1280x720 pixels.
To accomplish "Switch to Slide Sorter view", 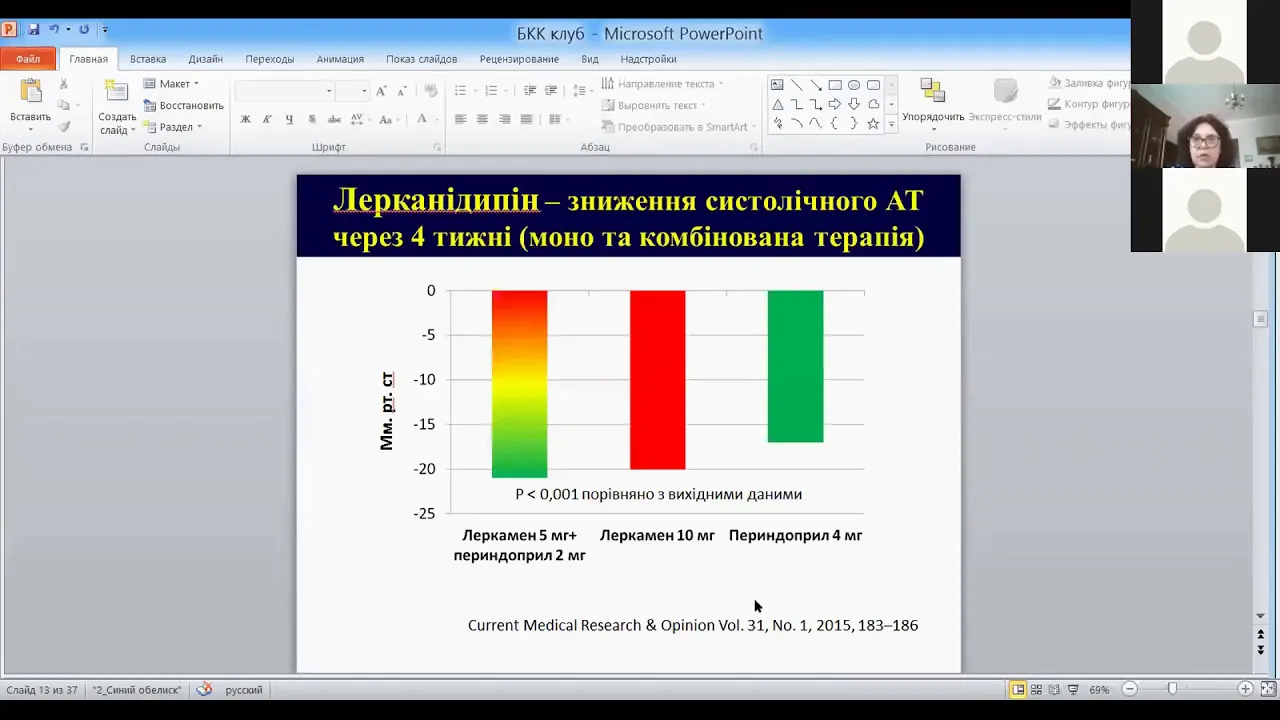I will (x=1037, y=689).
